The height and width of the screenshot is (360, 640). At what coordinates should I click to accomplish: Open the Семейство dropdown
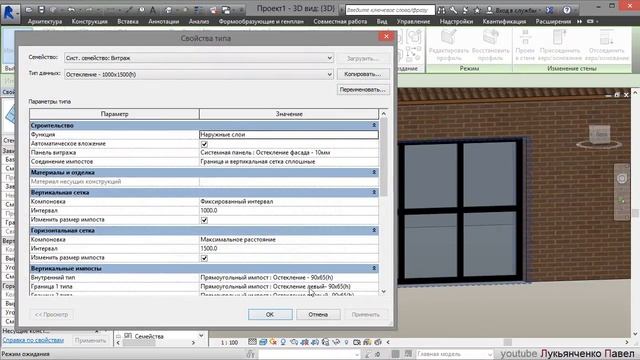click(x=329, y=58)
